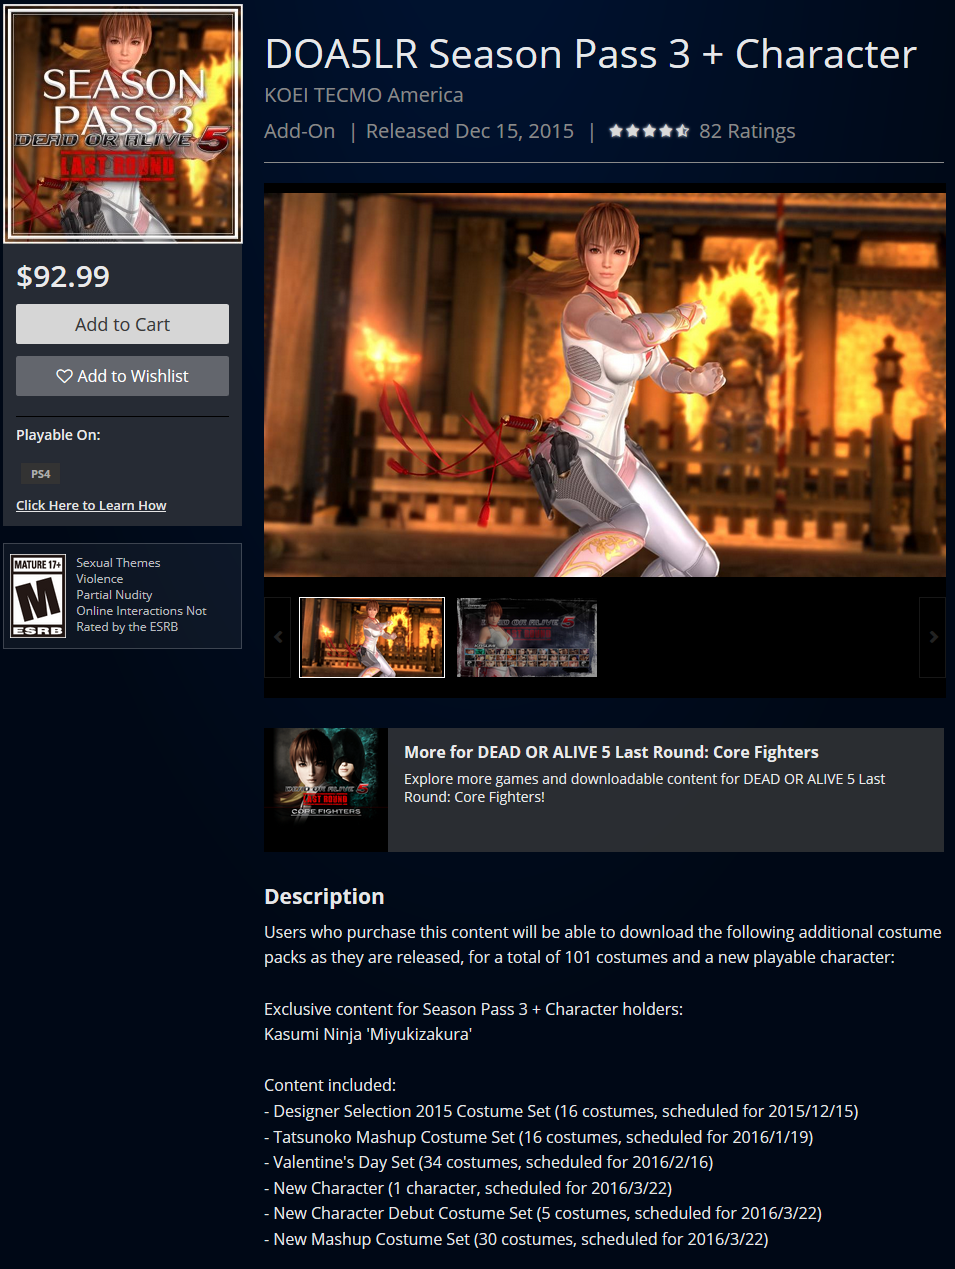Open the large Kasumi screenshot preview
This screenshot has height=1269, width=955.
[604, 384]
